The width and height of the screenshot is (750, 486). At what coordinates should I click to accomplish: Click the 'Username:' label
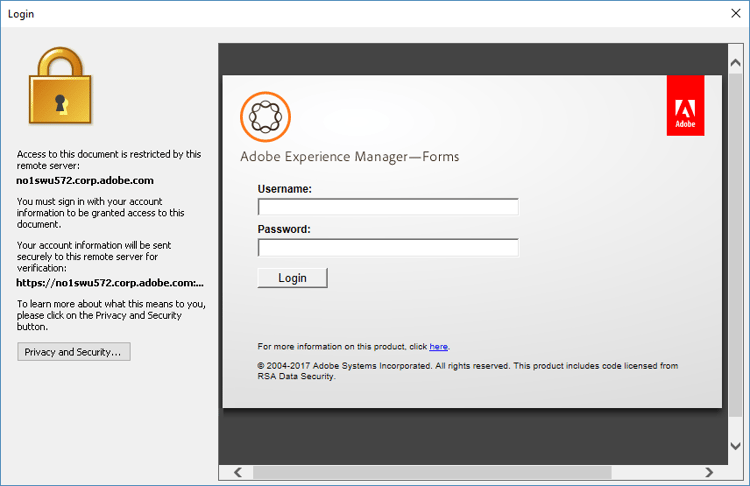[x=285, y=189]
